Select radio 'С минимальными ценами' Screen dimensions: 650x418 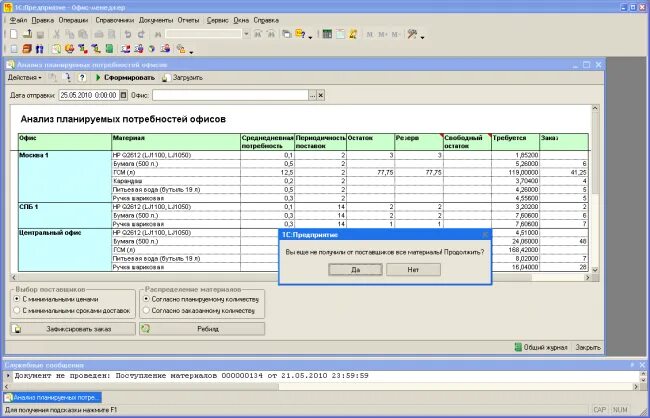point(17,299)
